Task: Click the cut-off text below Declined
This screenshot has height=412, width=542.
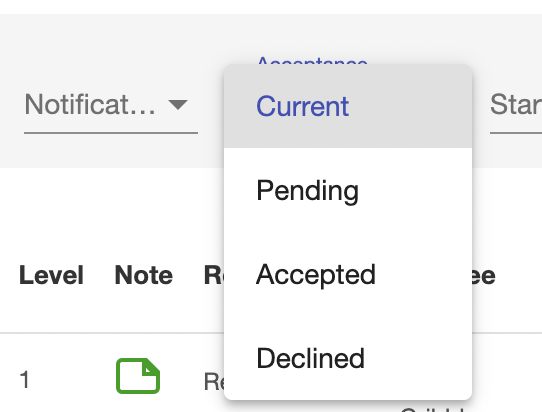Action: (x=432, y=409)
